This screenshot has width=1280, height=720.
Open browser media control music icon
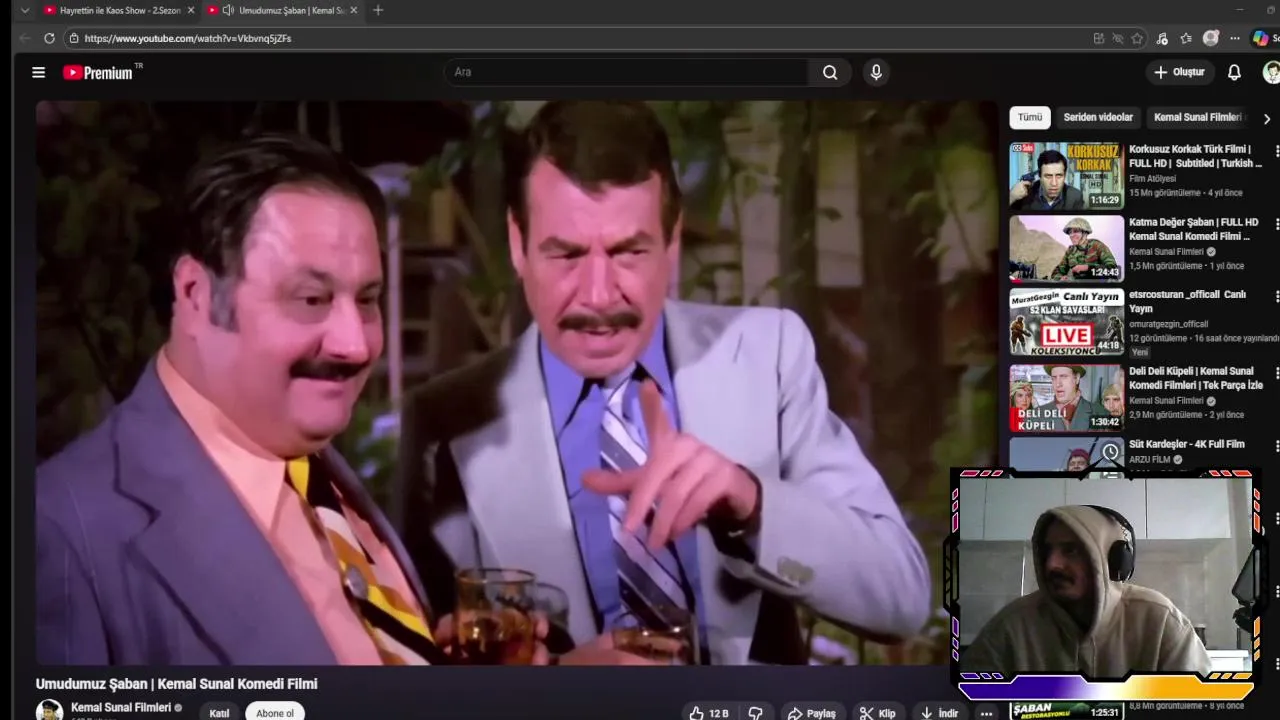coord(1162,38)
